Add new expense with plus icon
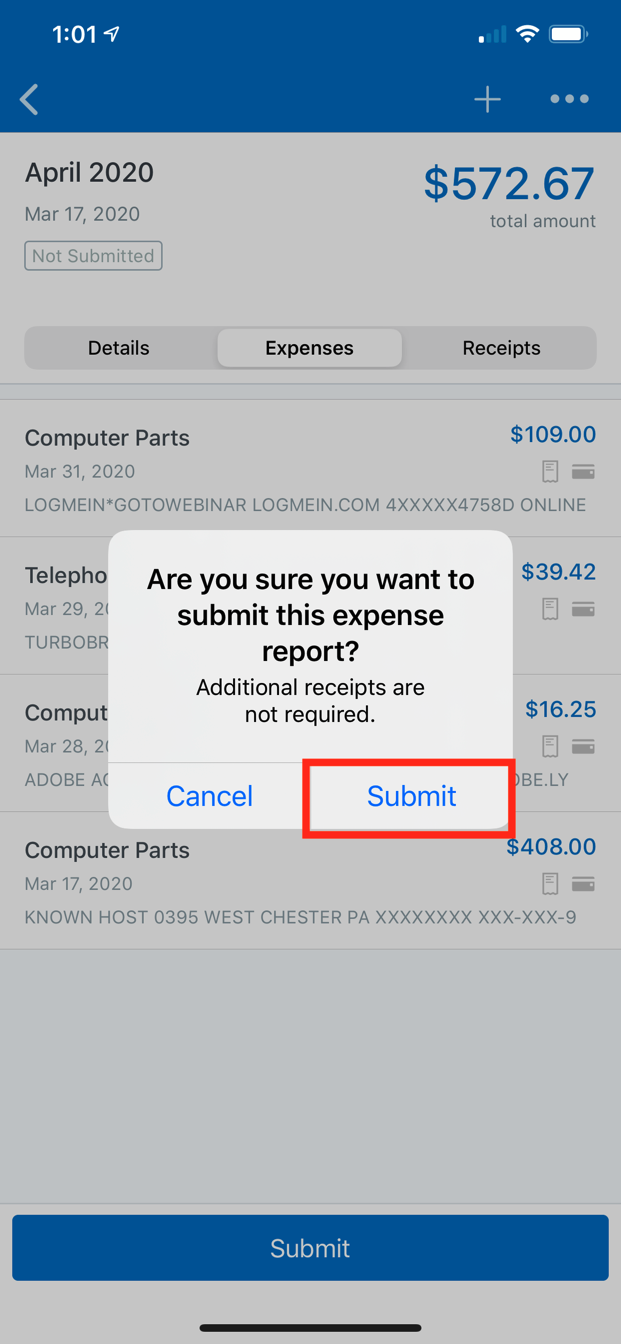Viewport: 621px width, 1344px height. pyautogui.click(x=487, y=99)
